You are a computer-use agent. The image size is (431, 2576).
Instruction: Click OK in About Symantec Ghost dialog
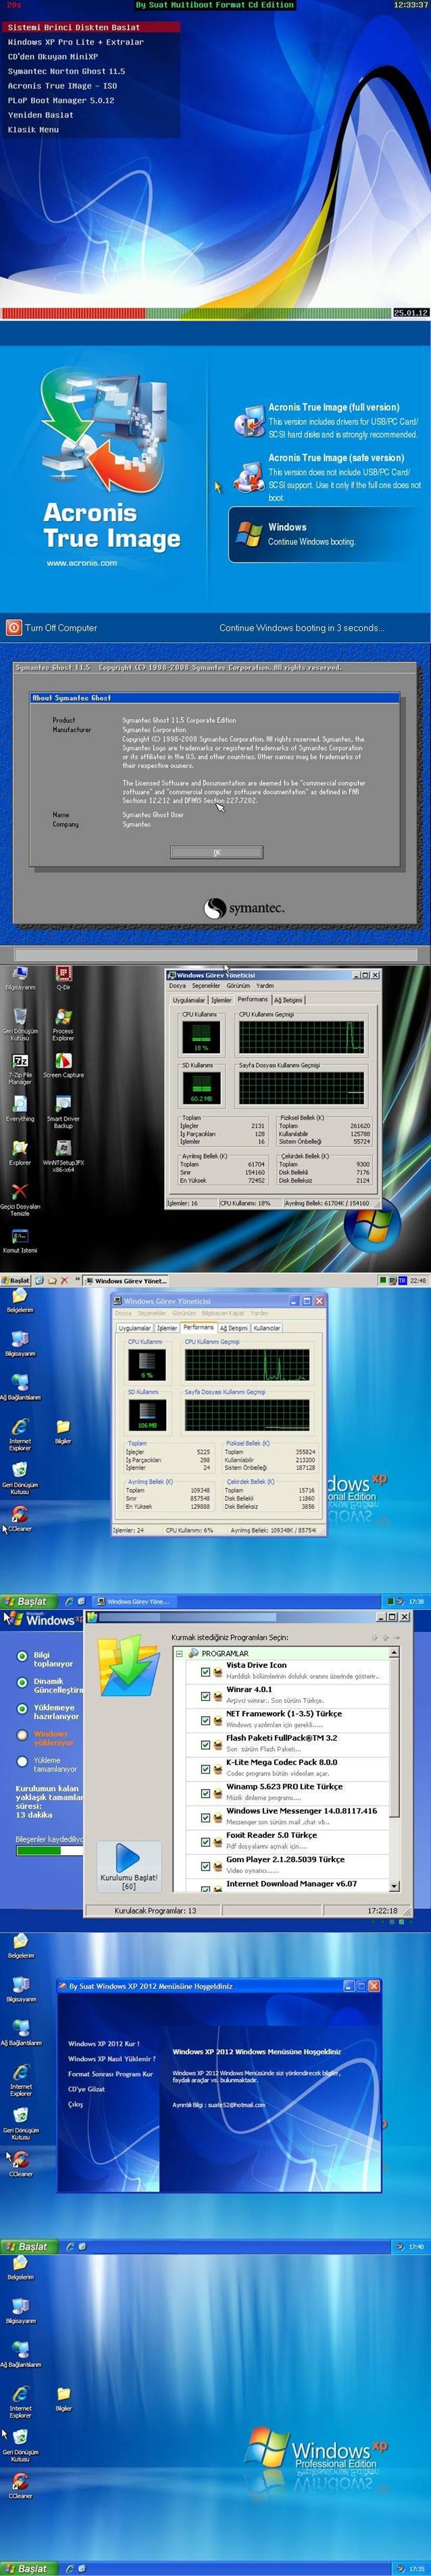tap(217, 852)
